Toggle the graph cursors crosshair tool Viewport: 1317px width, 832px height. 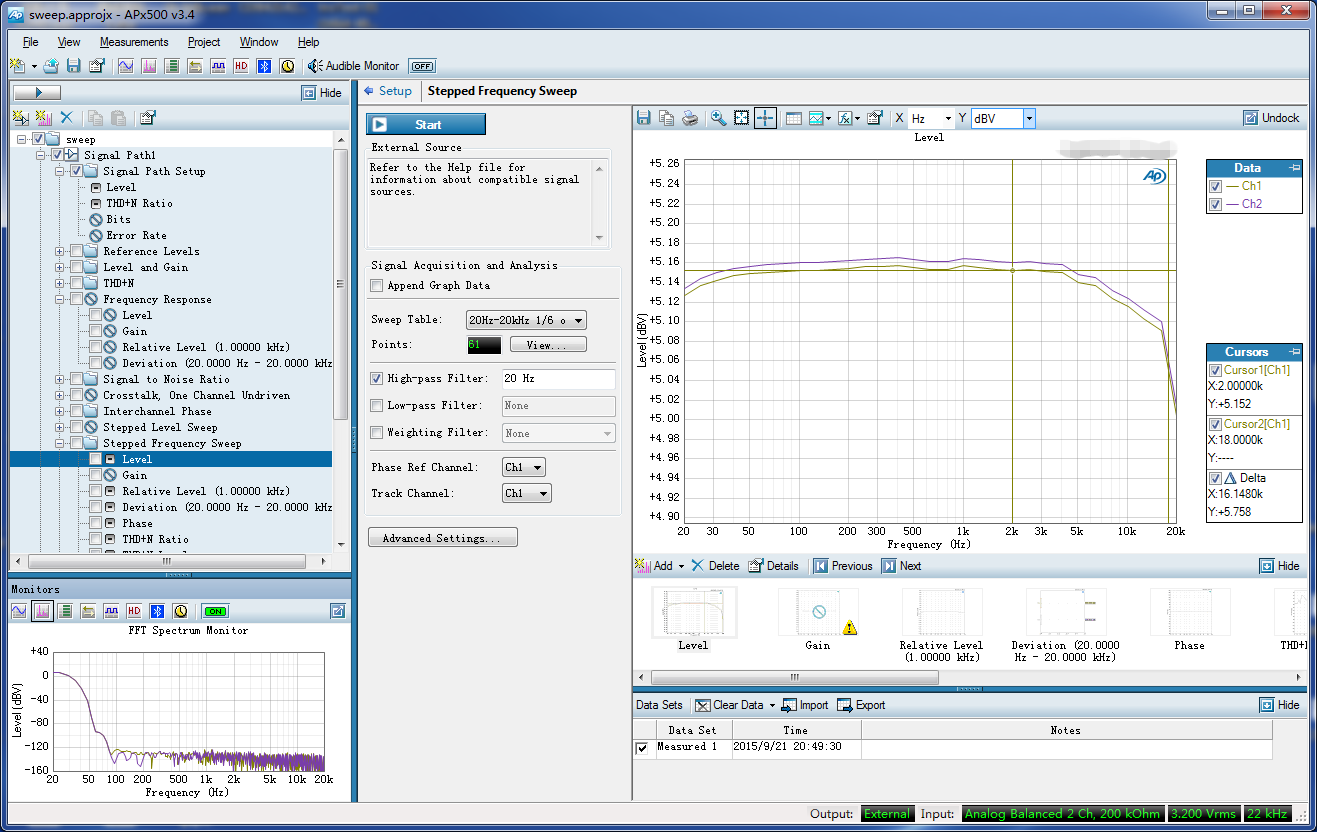[765, 118]
